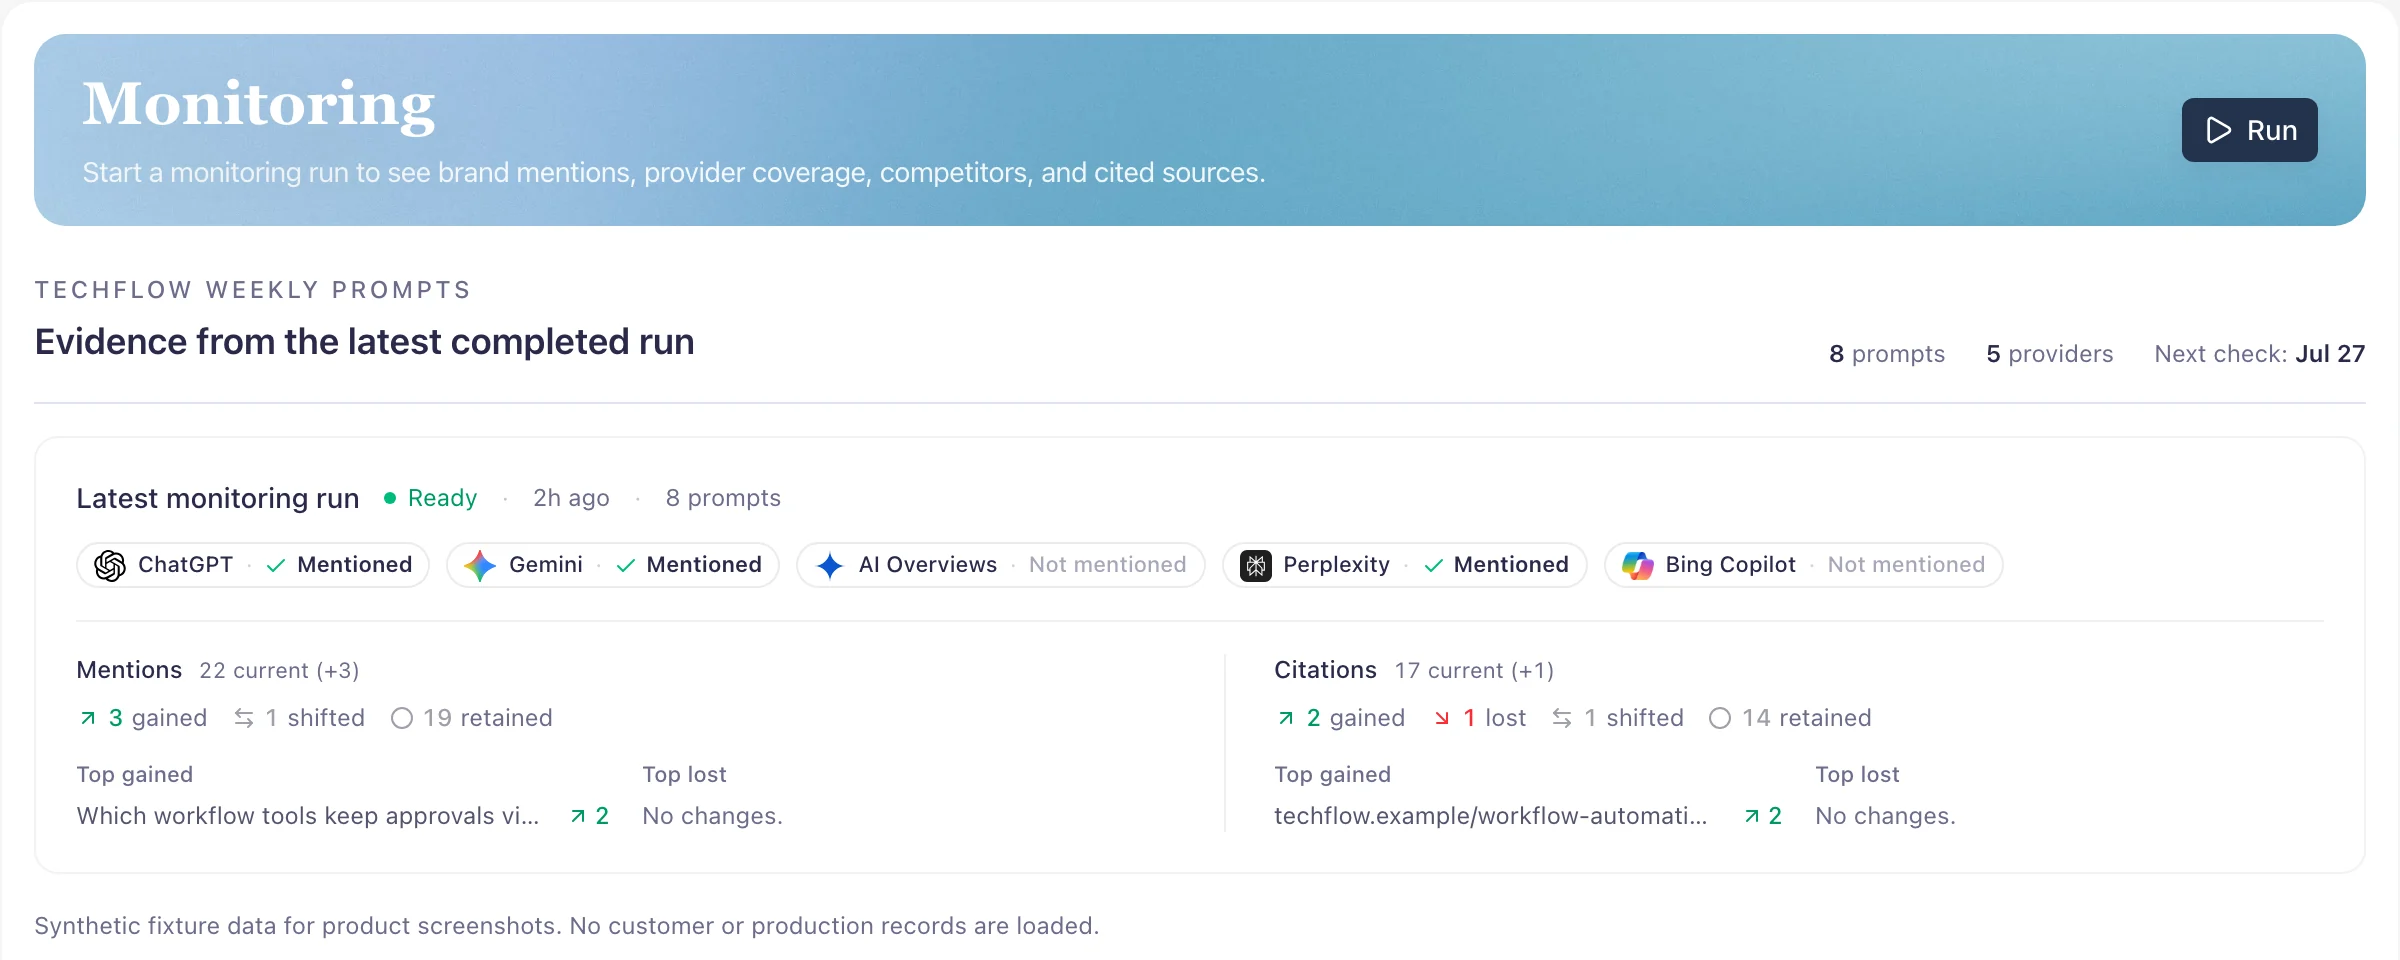Click the ChatGPT logo icon
Viewport: 2400px width, 960px height.
[110, 565]
